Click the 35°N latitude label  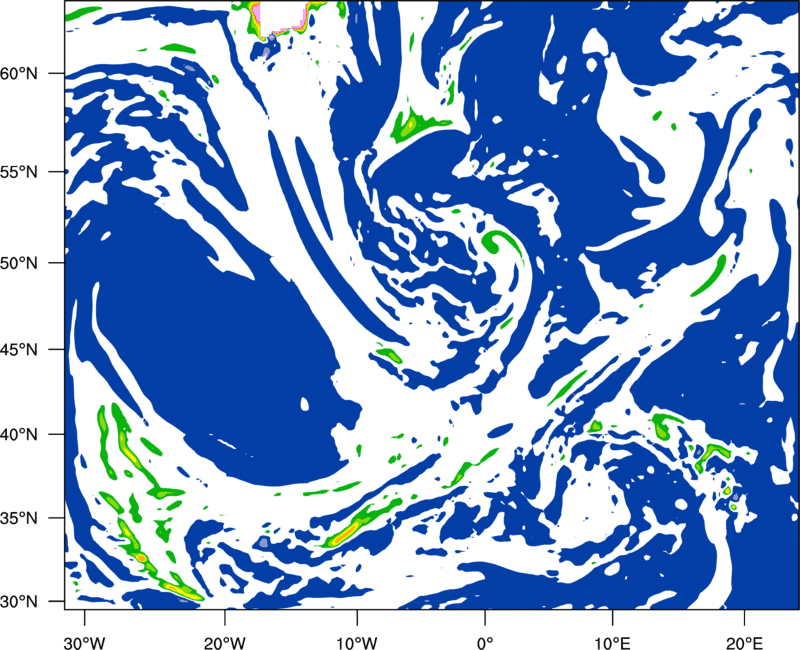tap(19, 518)
